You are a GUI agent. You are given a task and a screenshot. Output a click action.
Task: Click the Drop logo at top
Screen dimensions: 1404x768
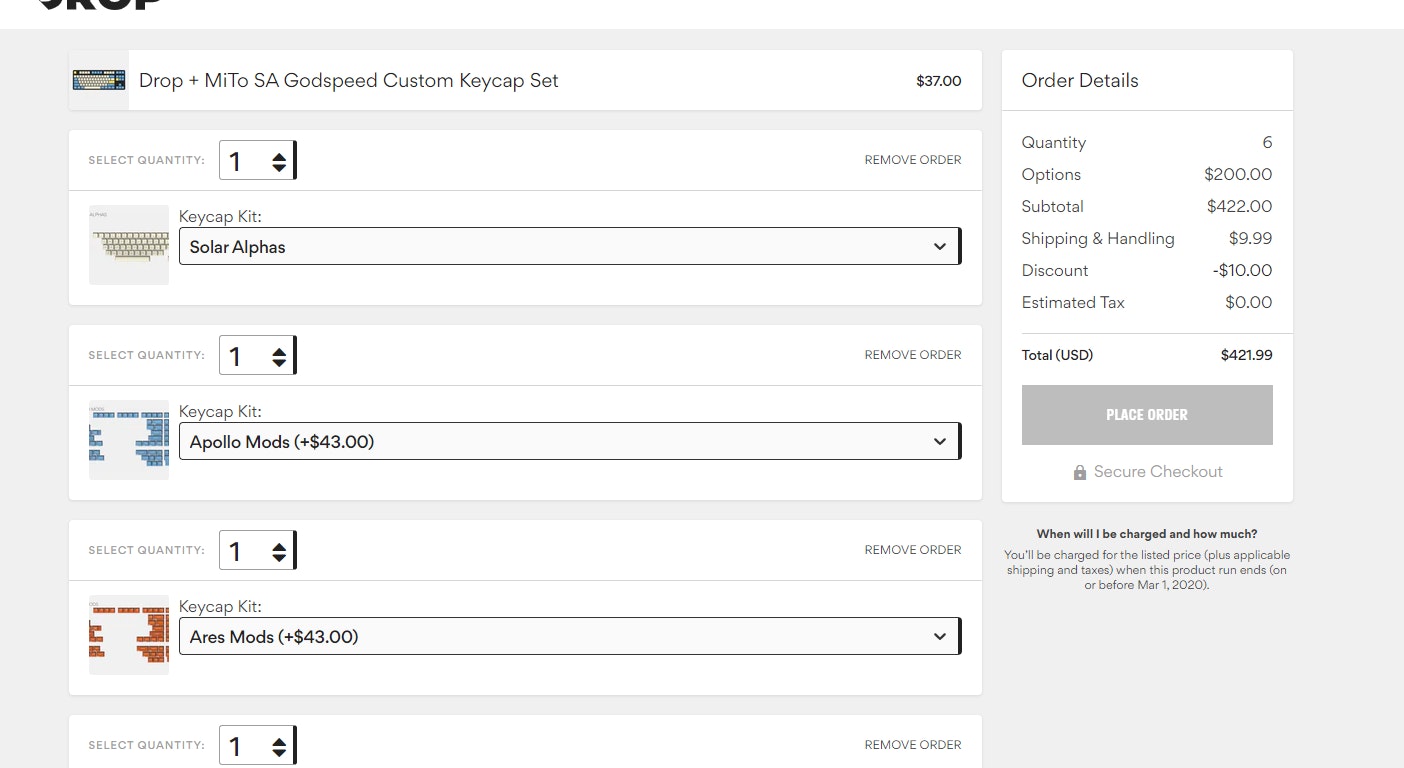100,3
